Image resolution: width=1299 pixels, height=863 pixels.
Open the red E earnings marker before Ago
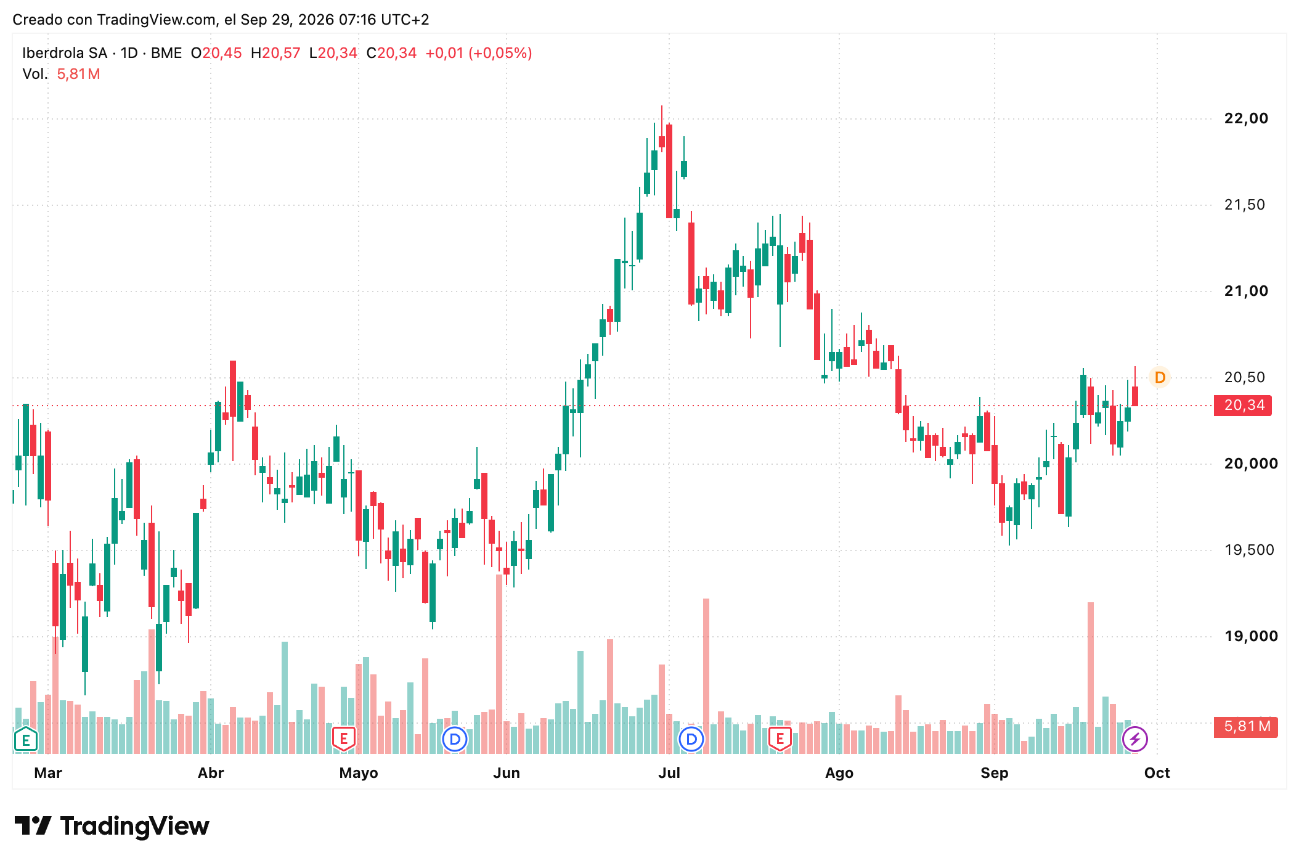coord(780,739)
